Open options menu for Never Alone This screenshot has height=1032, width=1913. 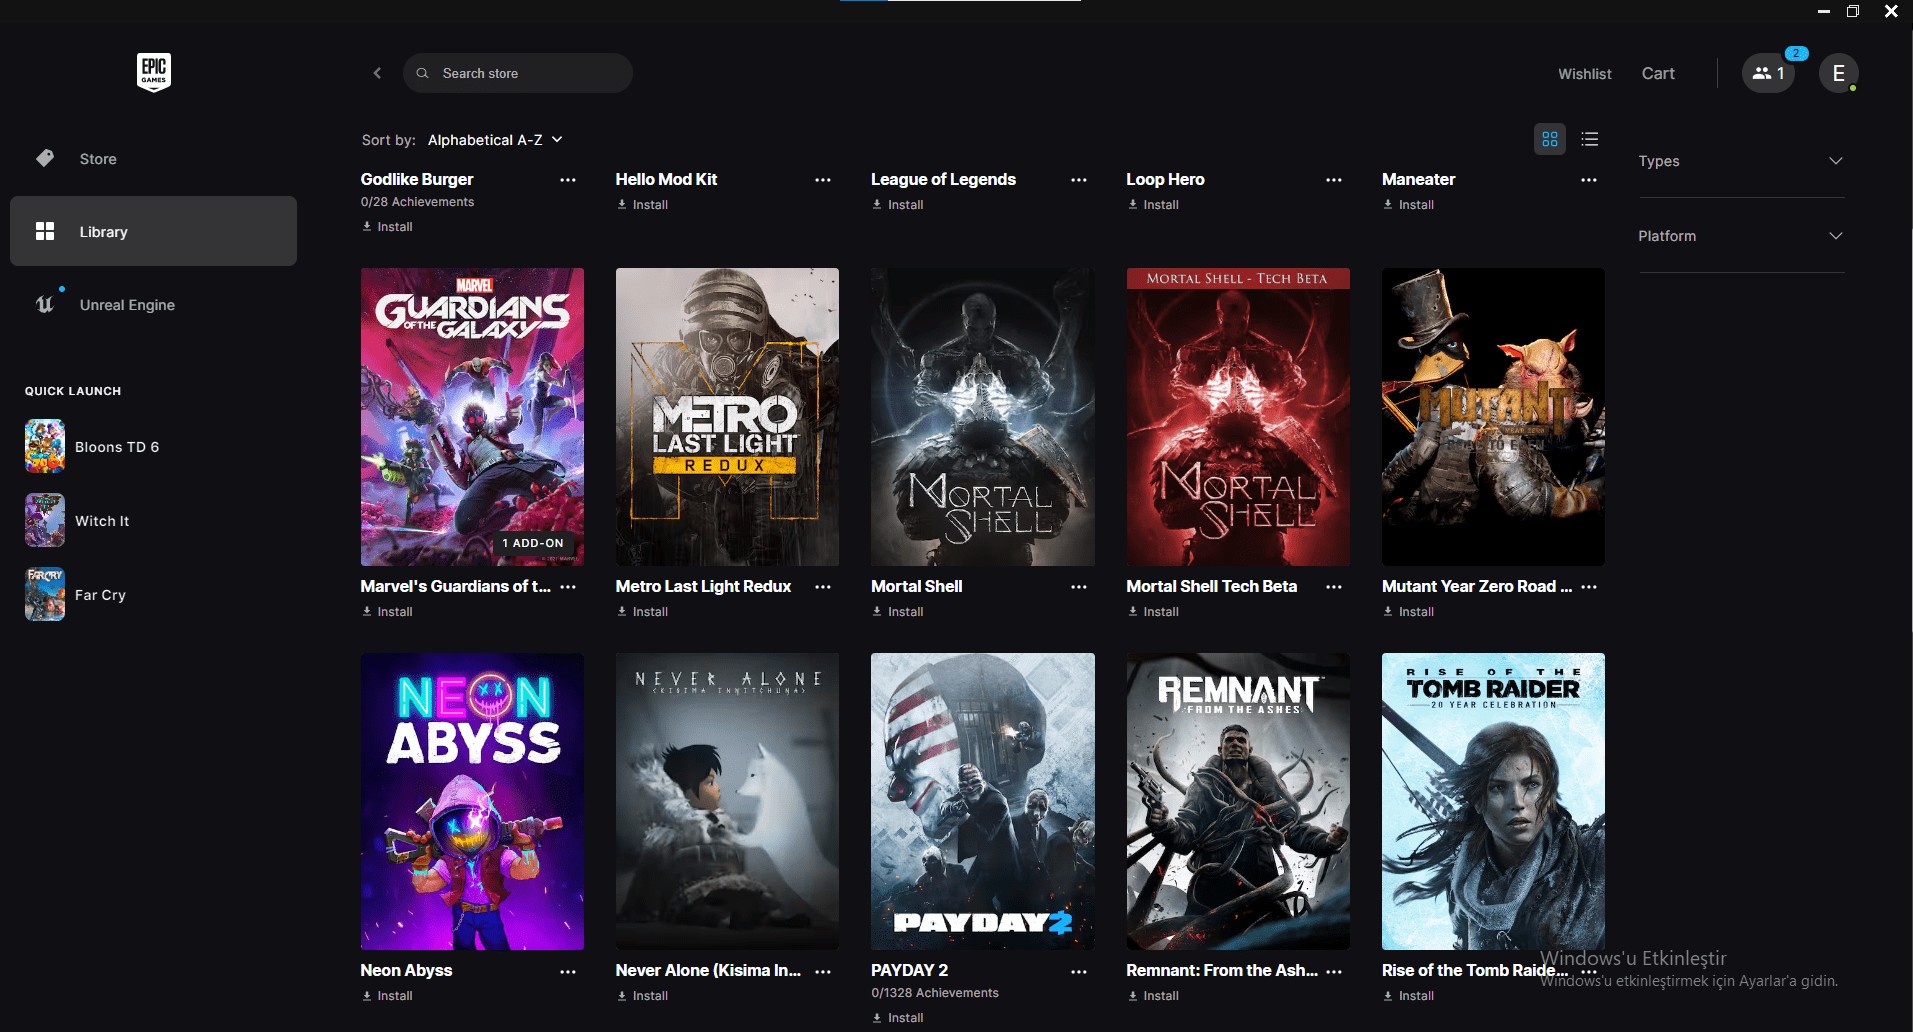click(x=823, y=972)
